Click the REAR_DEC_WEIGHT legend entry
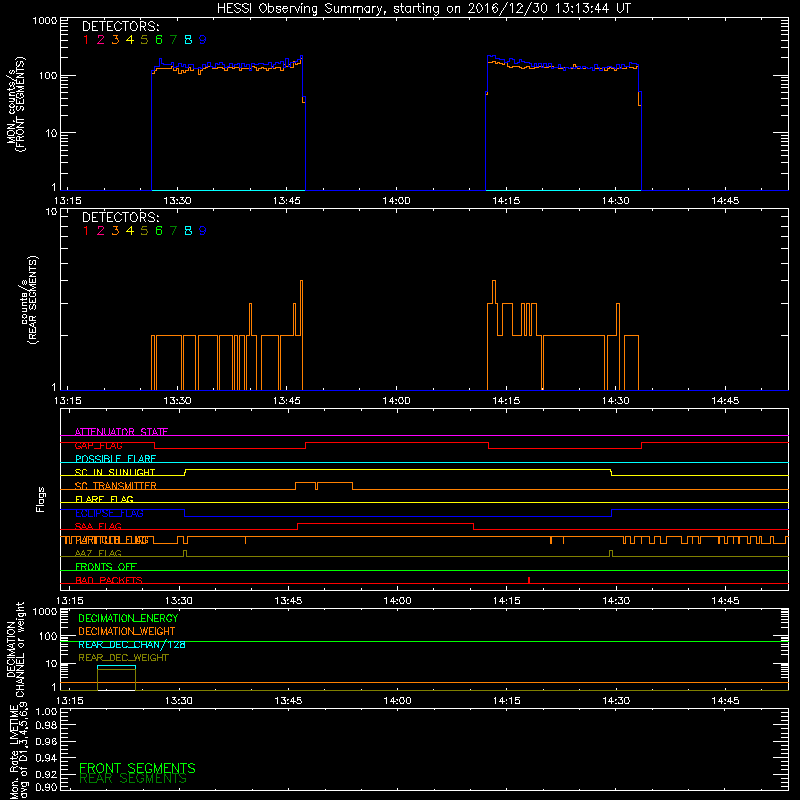This screenshot has width=800, height=800. click(x=123, y=658)
